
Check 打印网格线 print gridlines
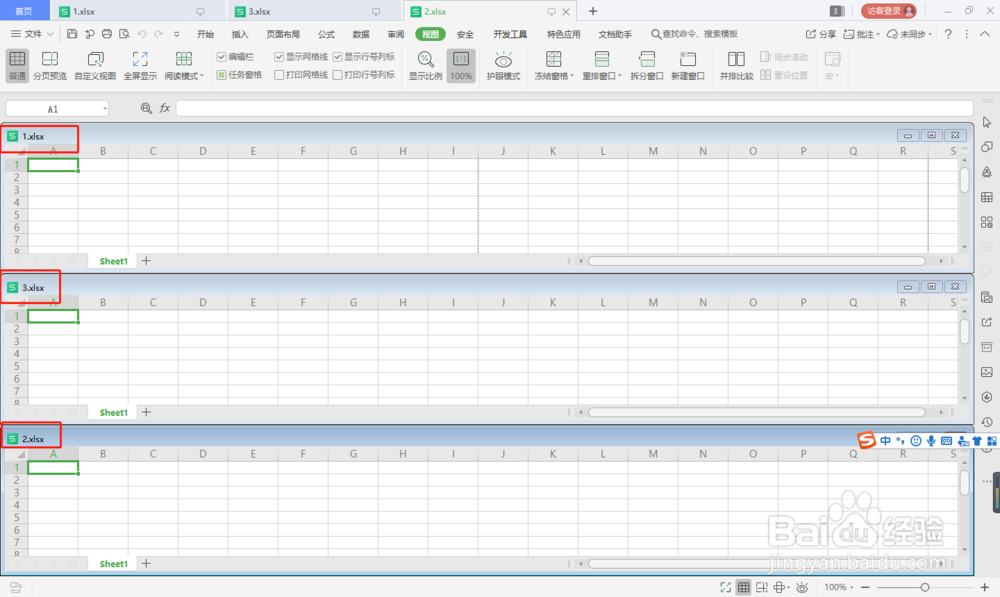279,75
